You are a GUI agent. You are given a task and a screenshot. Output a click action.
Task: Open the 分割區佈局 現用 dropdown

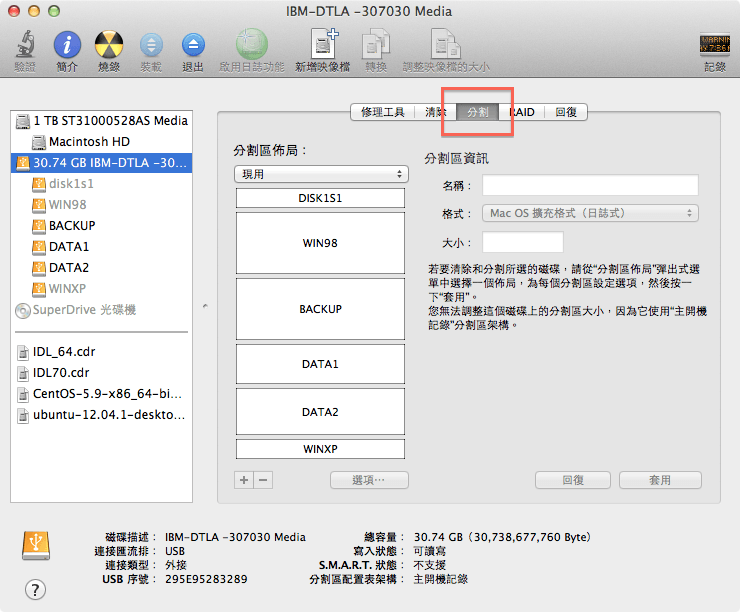coord(320,174)
